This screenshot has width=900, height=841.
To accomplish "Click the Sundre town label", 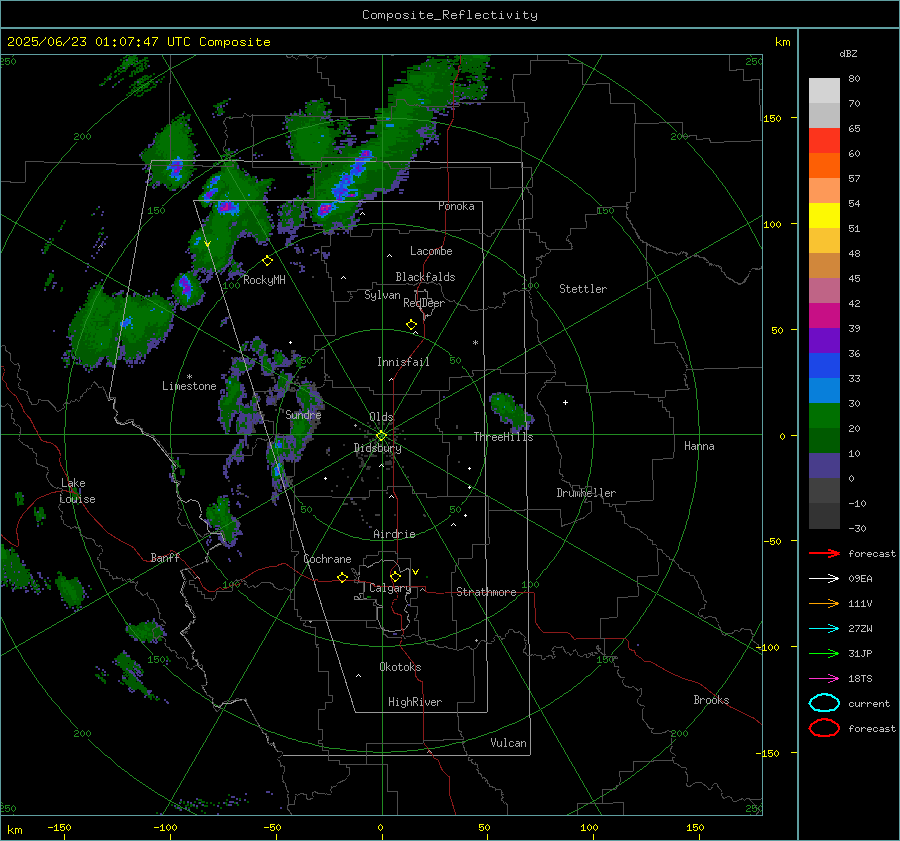I will click(303, 414).
